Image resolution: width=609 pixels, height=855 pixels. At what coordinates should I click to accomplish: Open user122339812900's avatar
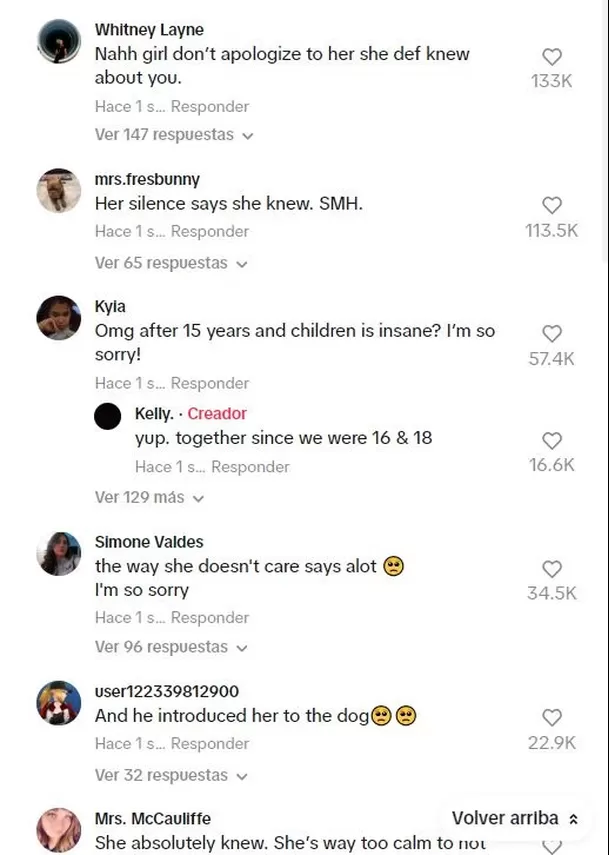(x=58, y=703)
